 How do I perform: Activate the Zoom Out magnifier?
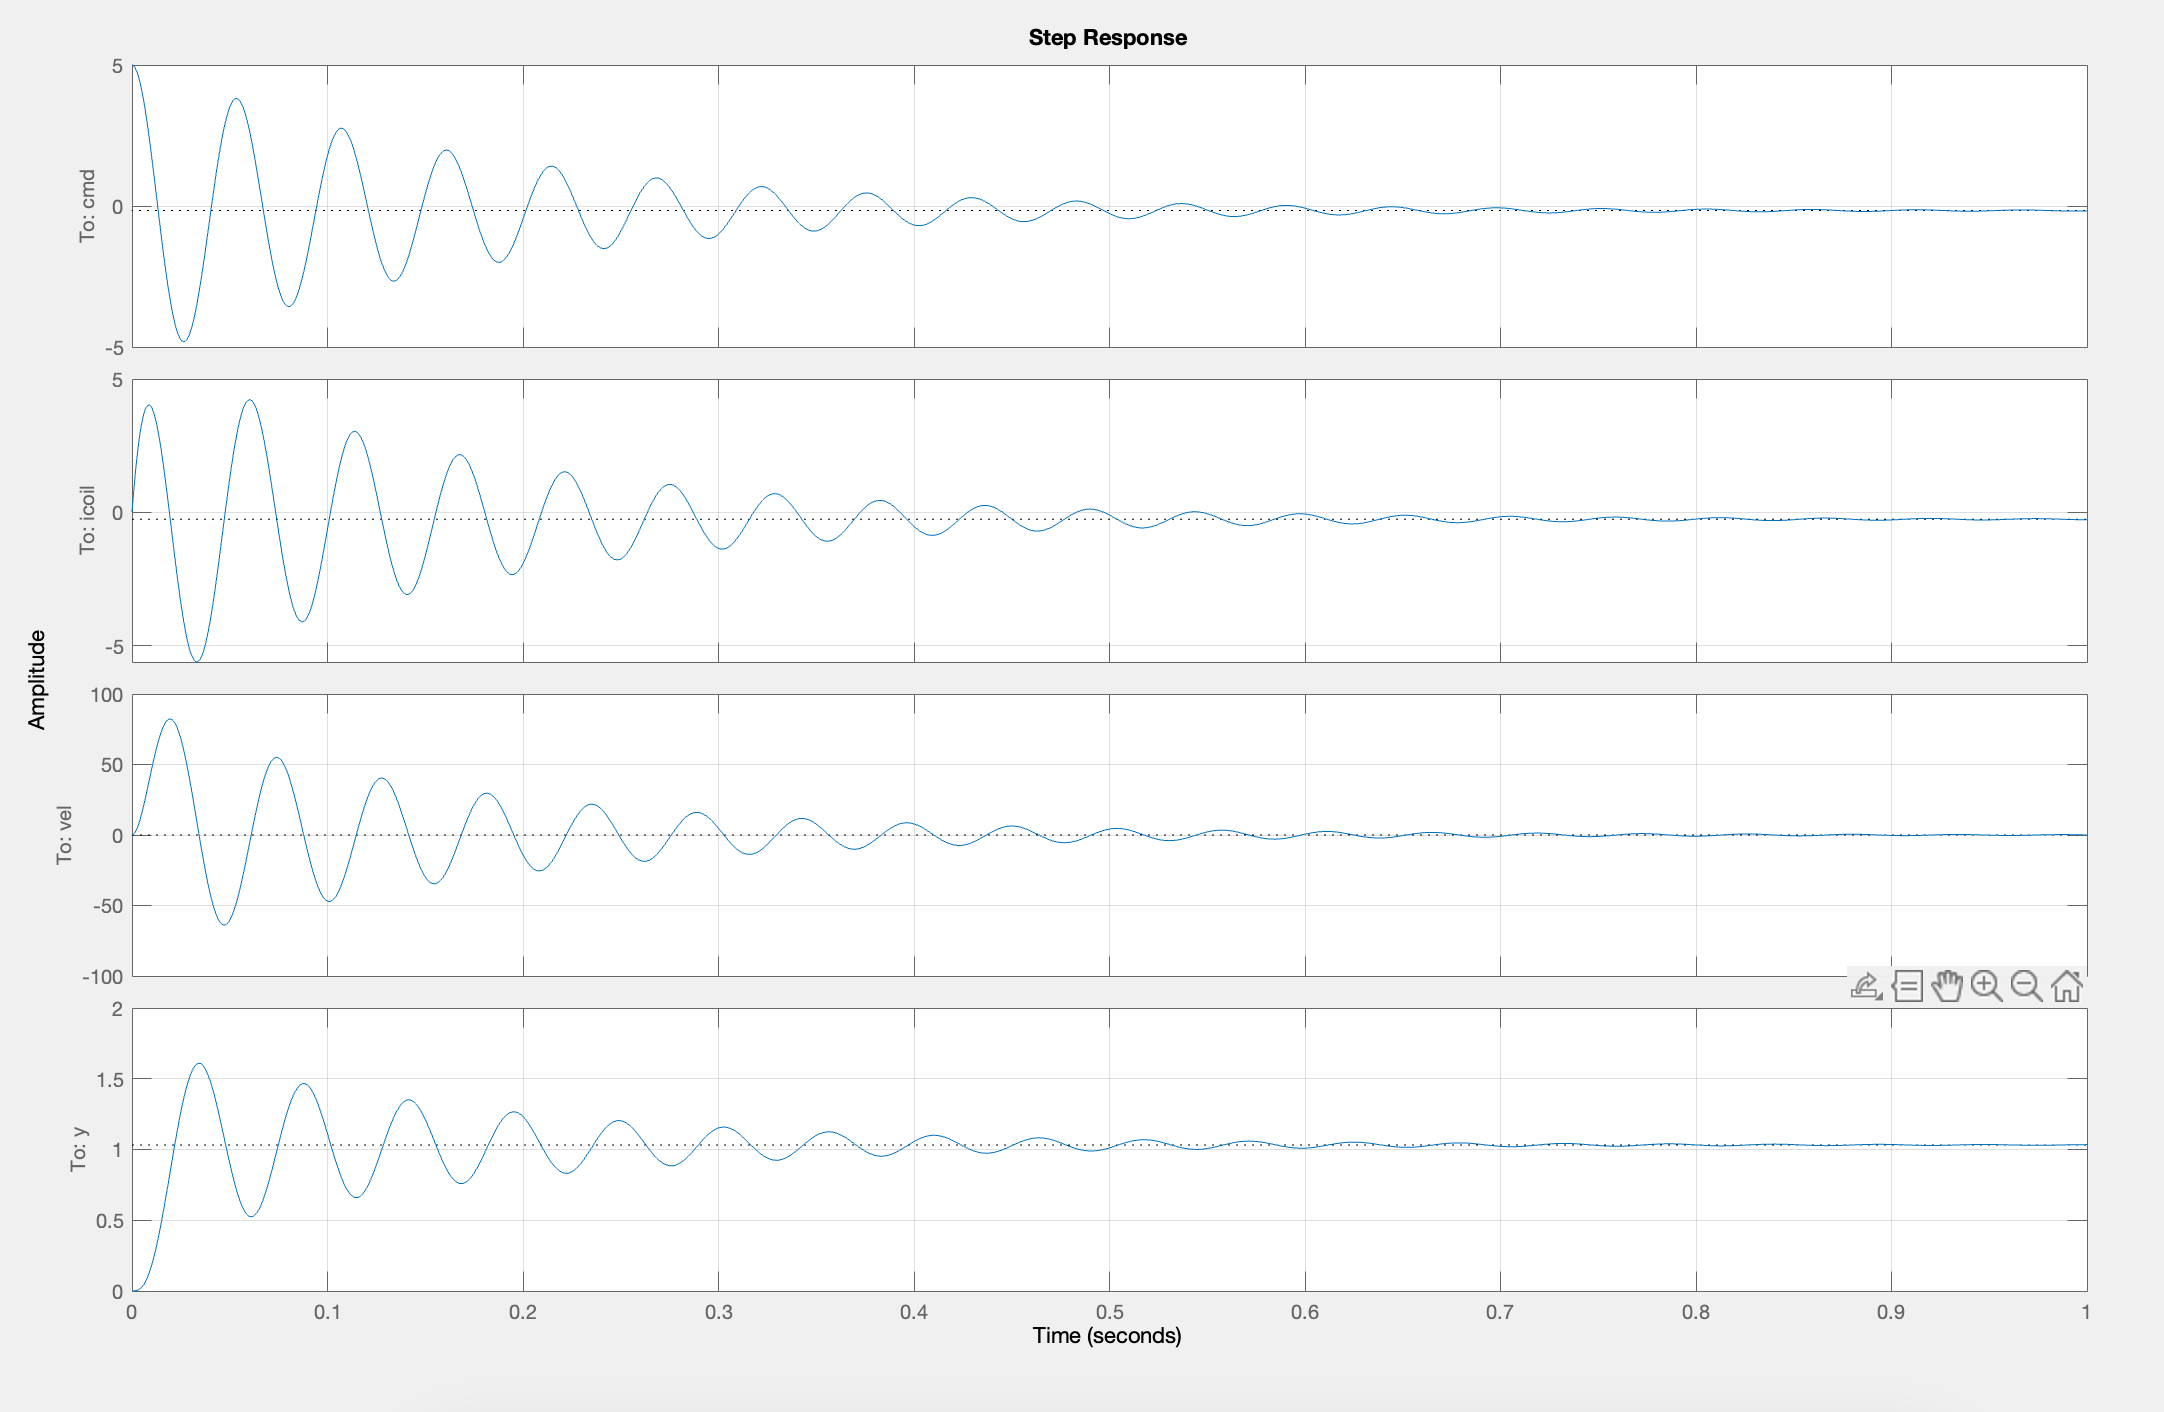[x=2026, y=987]
